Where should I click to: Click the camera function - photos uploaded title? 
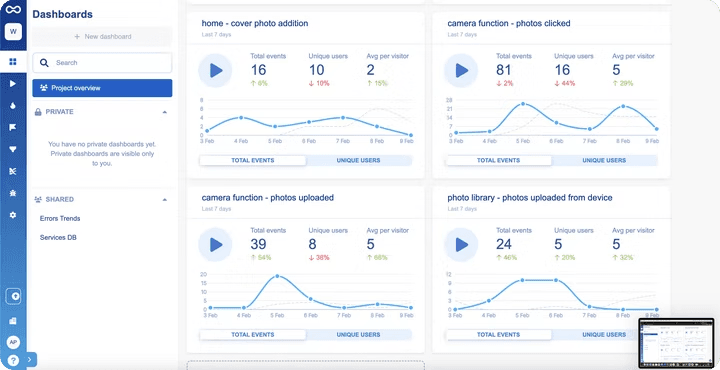(268, 197)
